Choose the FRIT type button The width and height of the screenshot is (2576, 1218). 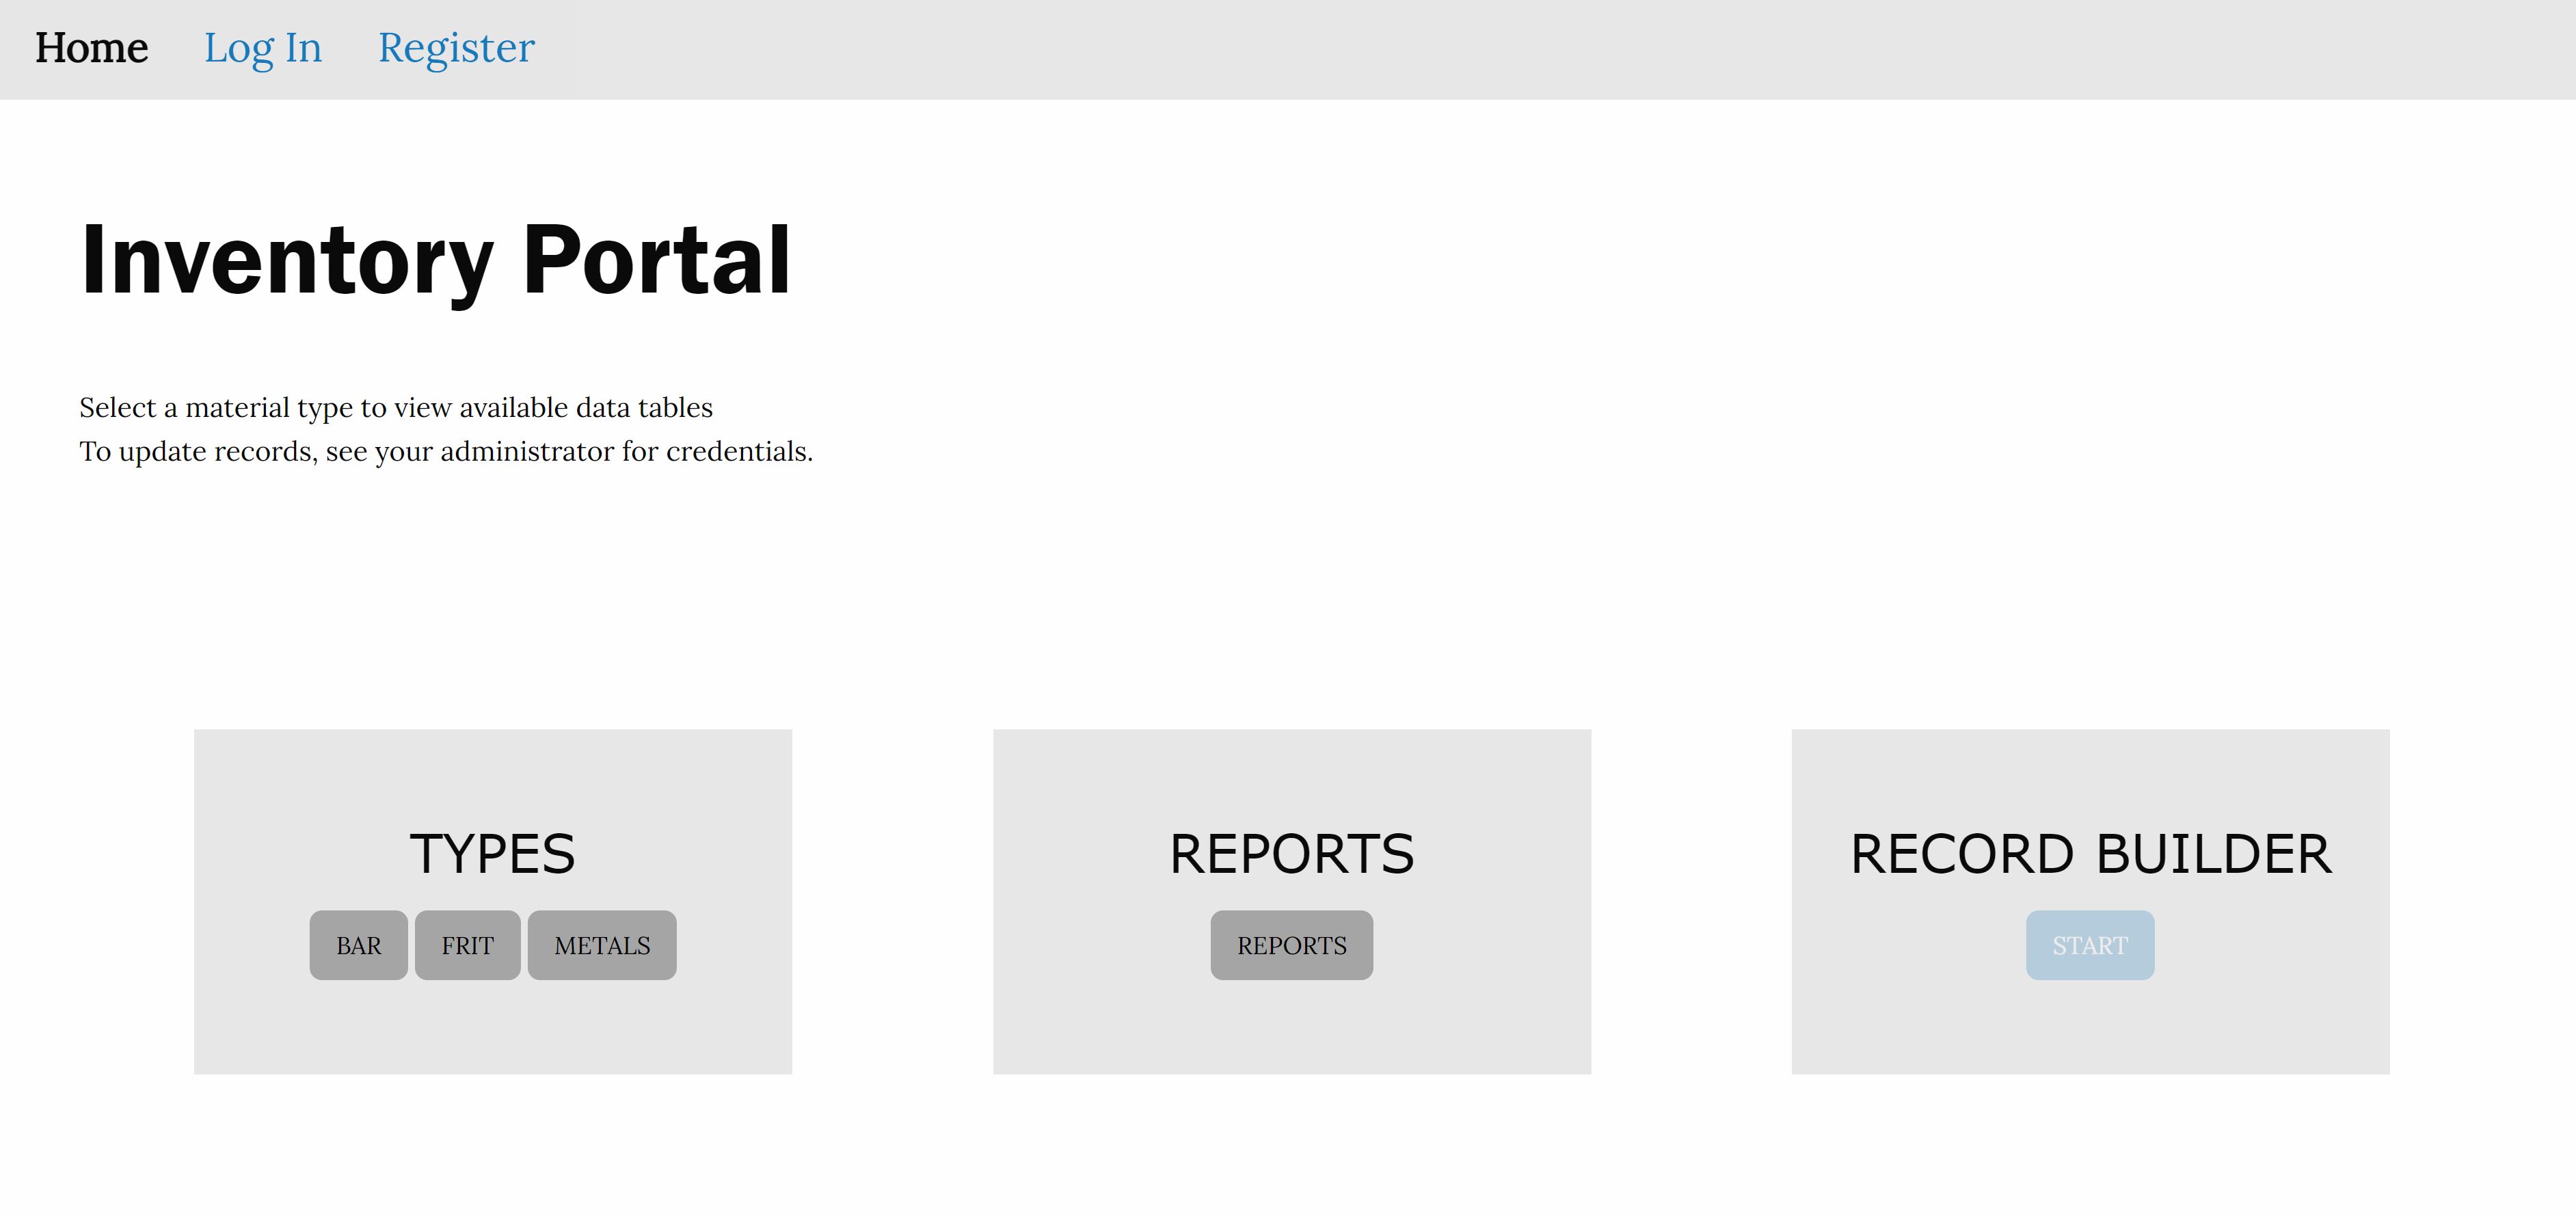[x=467, y=945]
